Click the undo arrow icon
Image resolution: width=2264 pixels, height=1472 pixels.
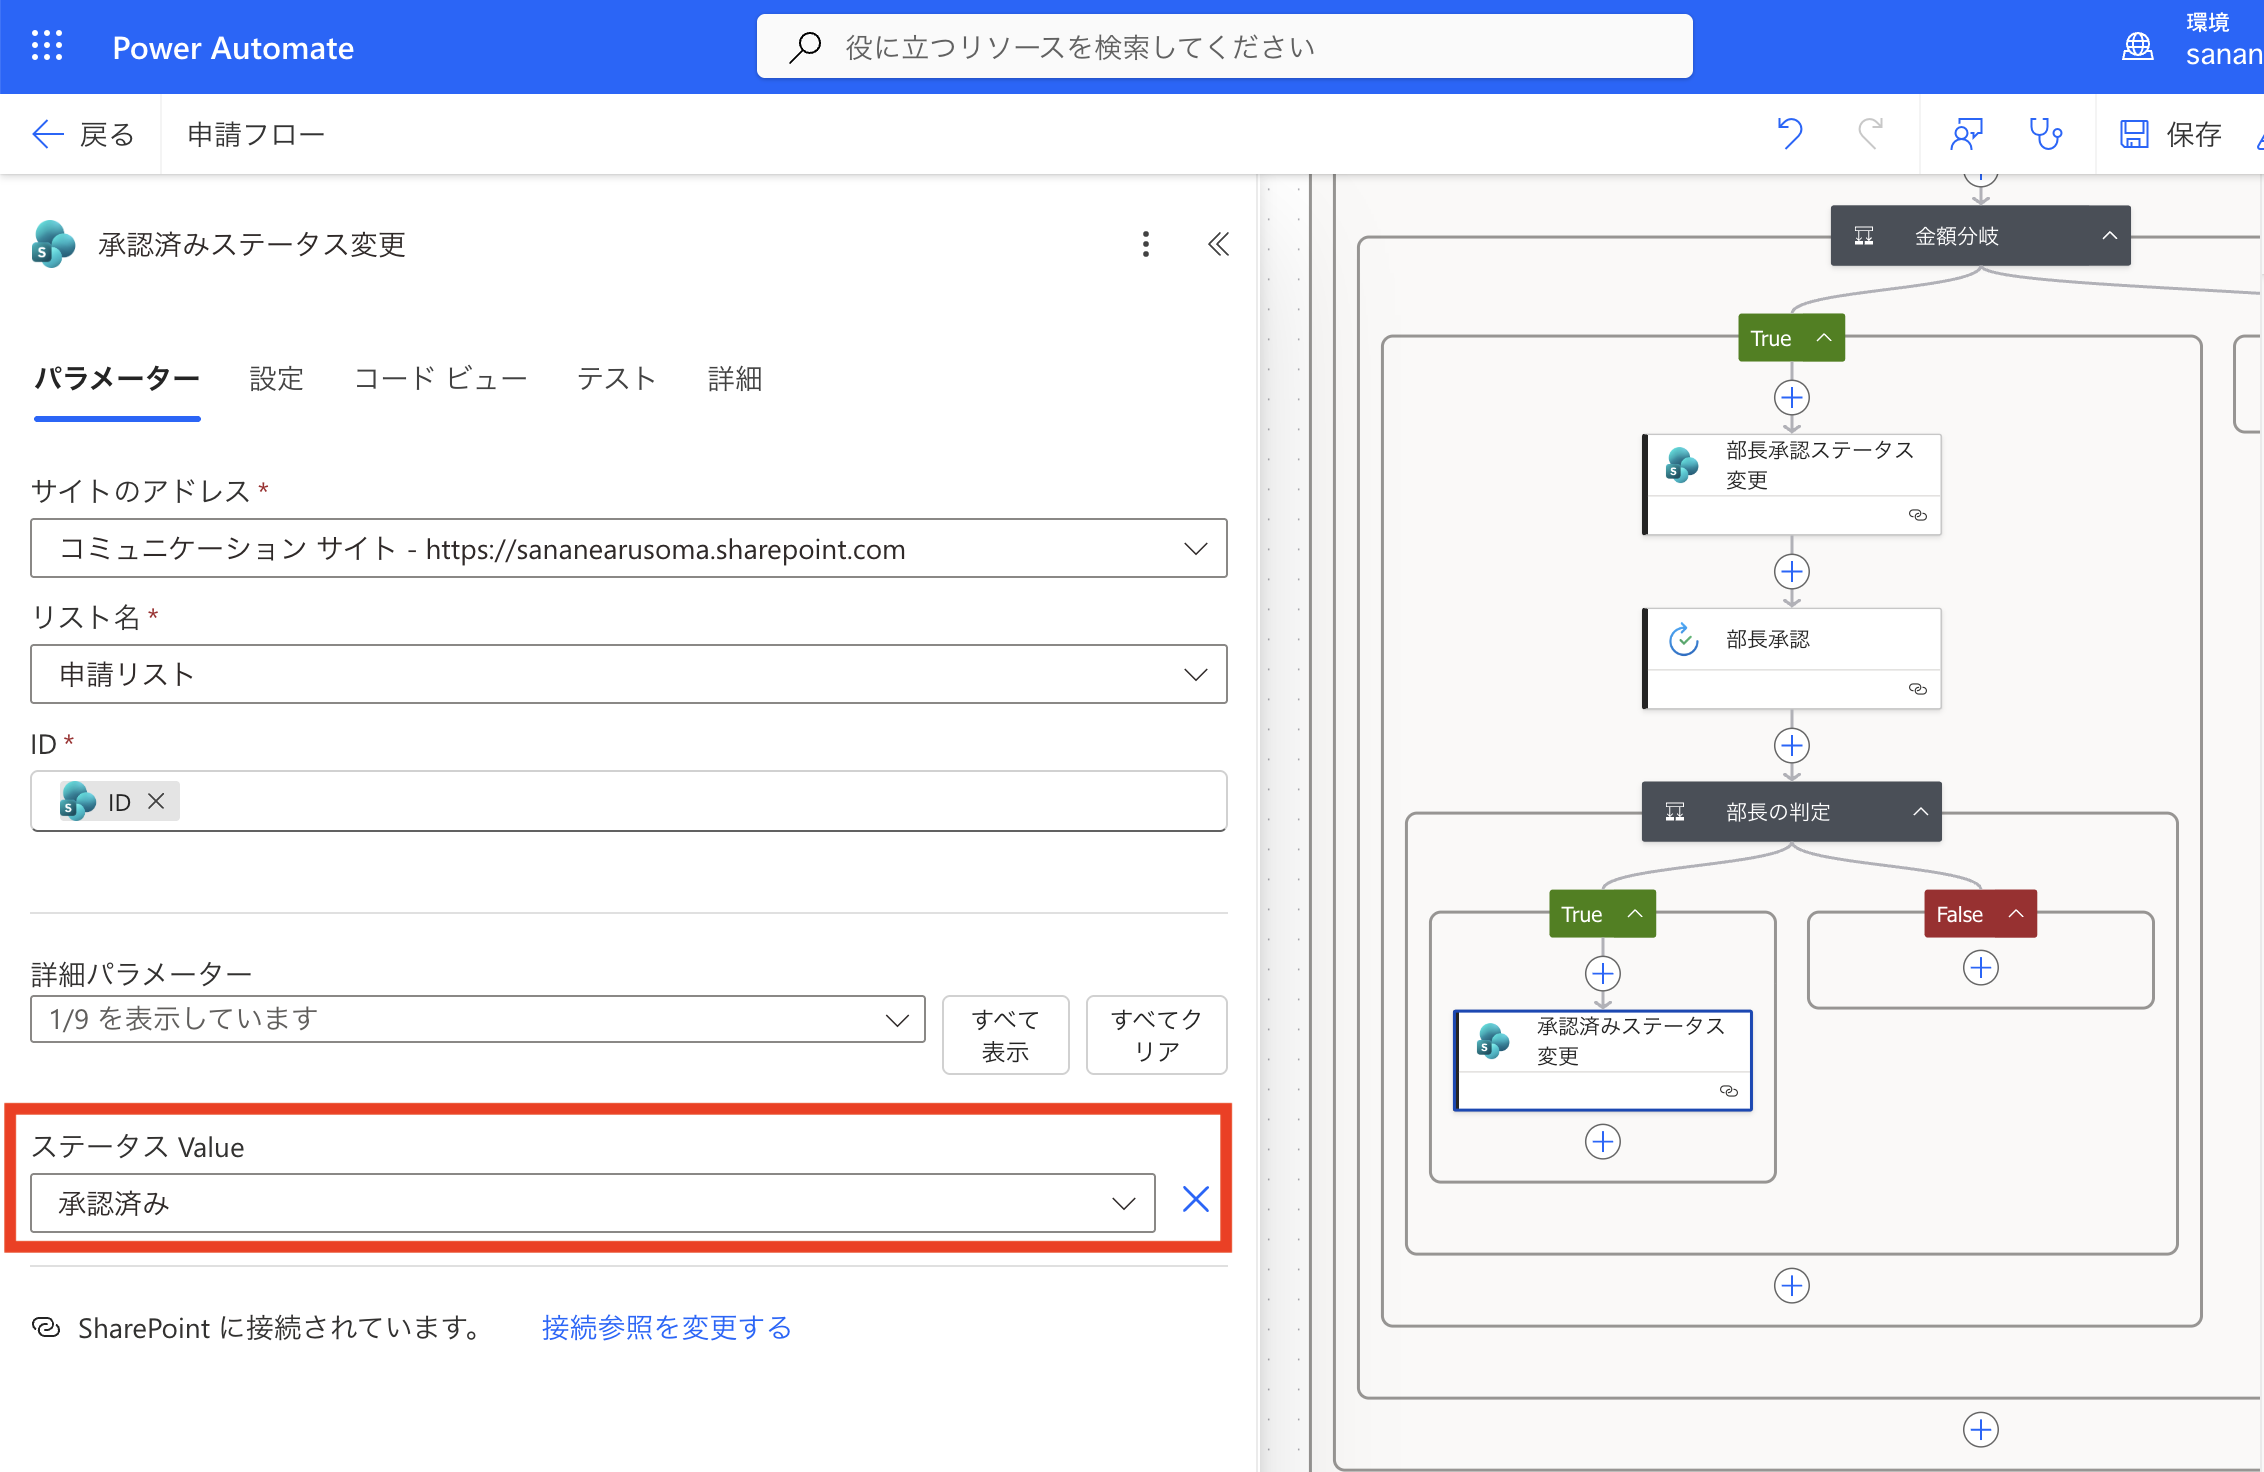[1790, 134]
